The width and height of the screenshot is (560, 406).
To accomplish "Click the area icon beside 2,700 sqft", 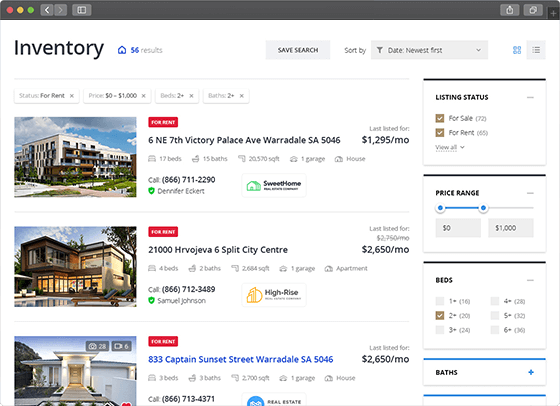I will (x=235, y=378).
